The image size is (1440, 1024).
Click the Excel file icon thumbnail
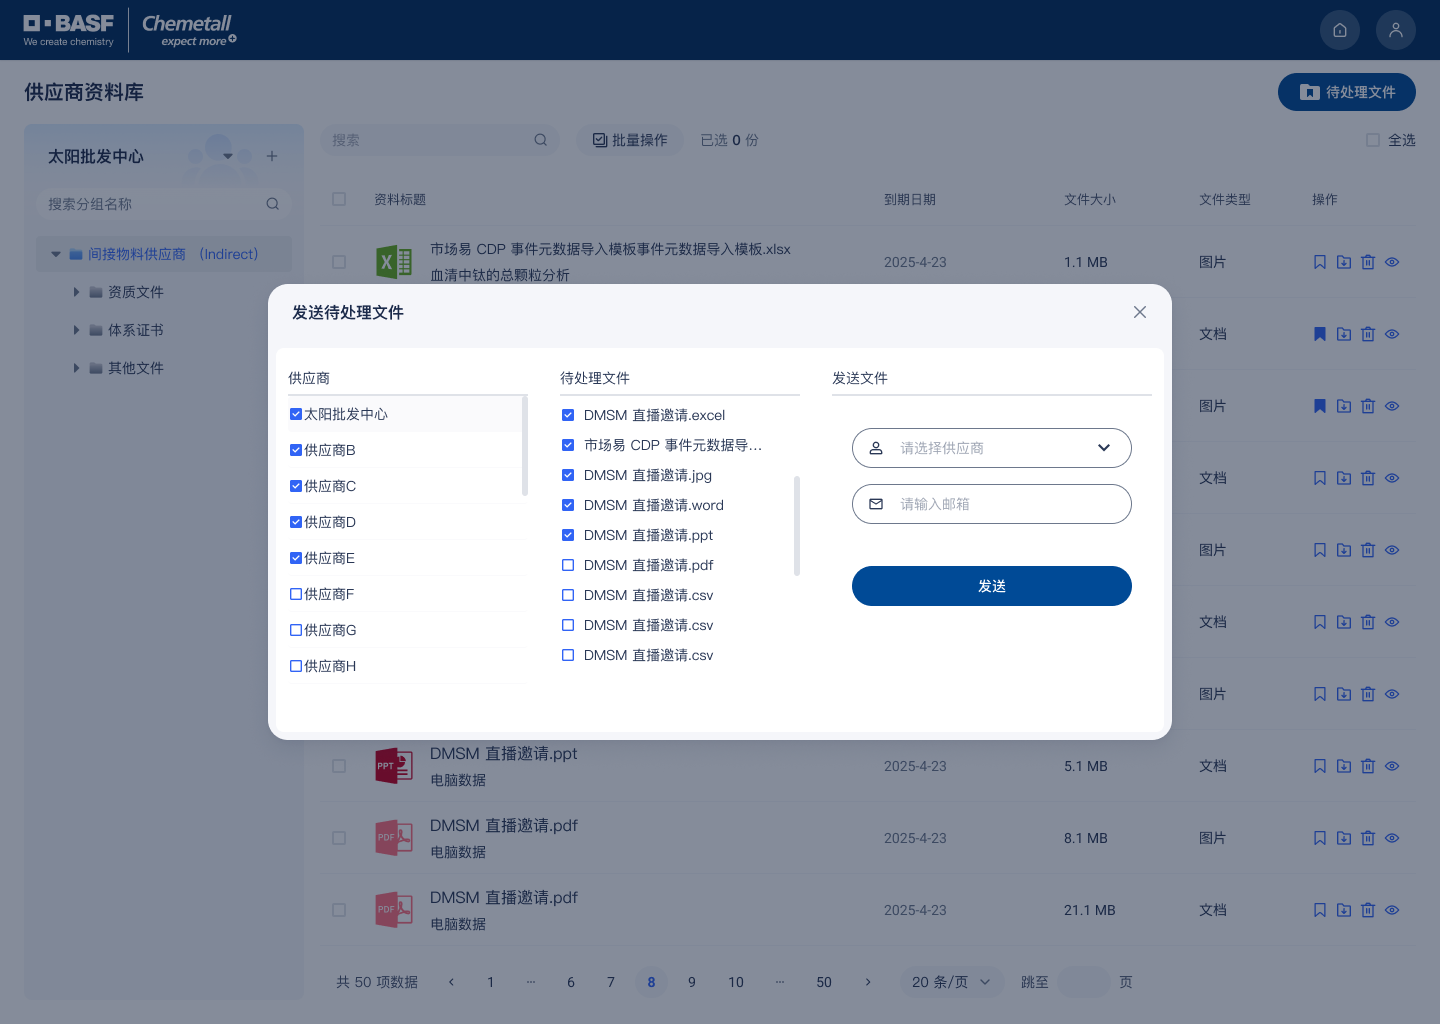click(394, 262)
